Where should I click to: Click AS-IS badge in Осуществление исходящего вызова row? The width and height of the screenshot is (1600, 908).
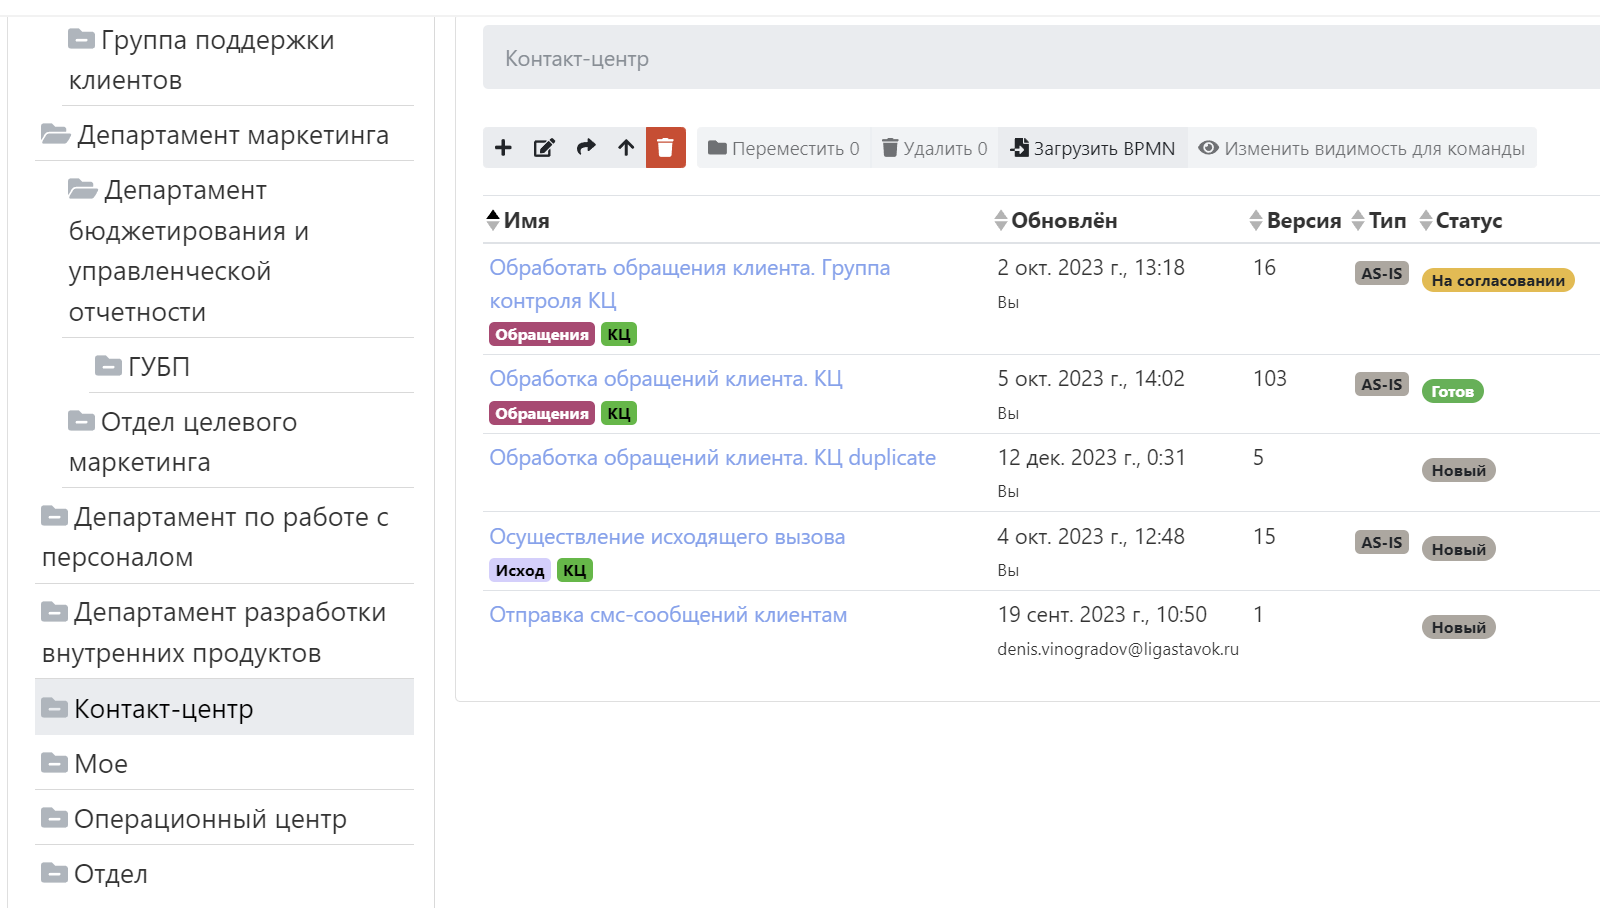tap(1382, 542)
